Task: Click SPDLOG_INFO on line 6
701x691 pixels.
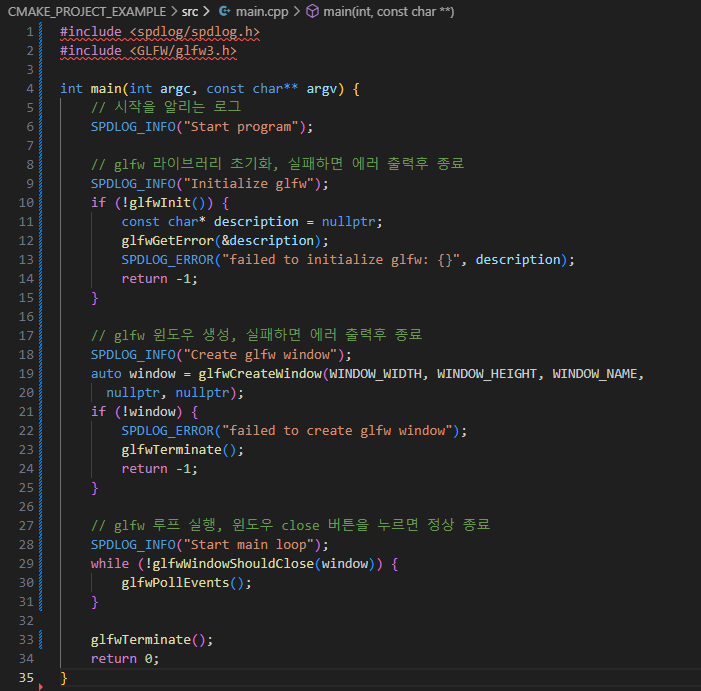Action: (133, 126)
